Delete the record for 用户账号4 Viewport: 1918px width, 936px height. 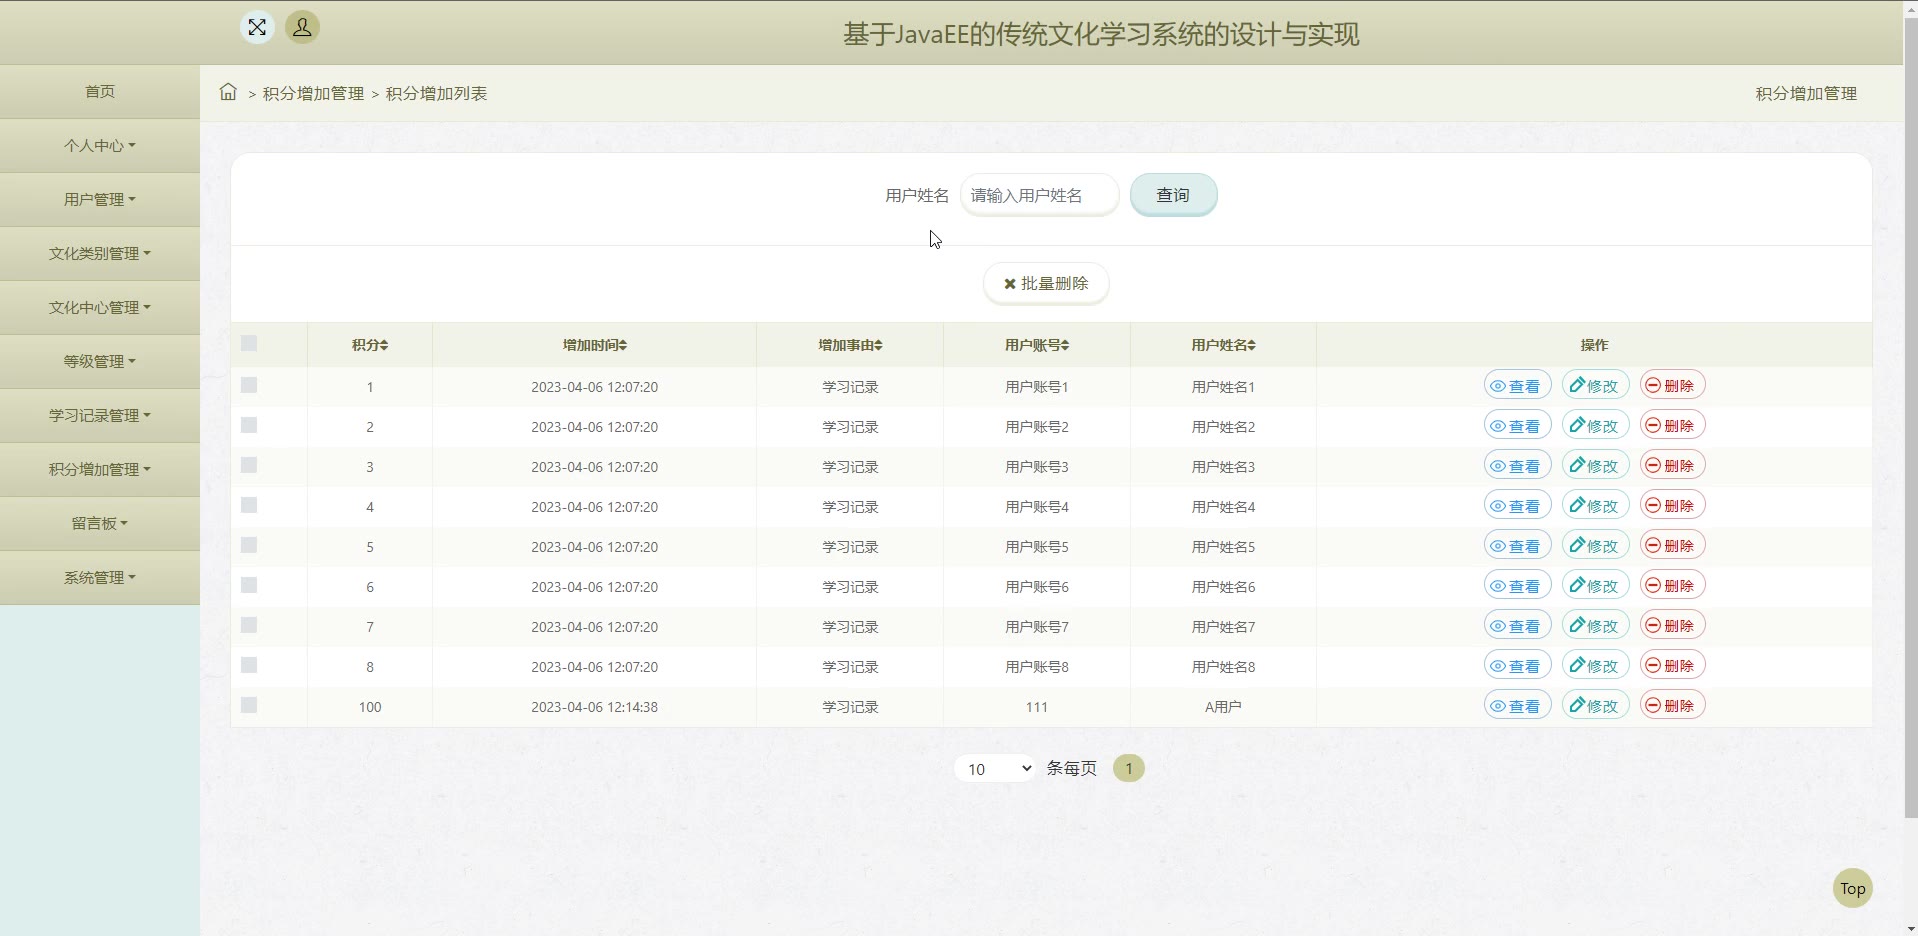(1672, 505)
